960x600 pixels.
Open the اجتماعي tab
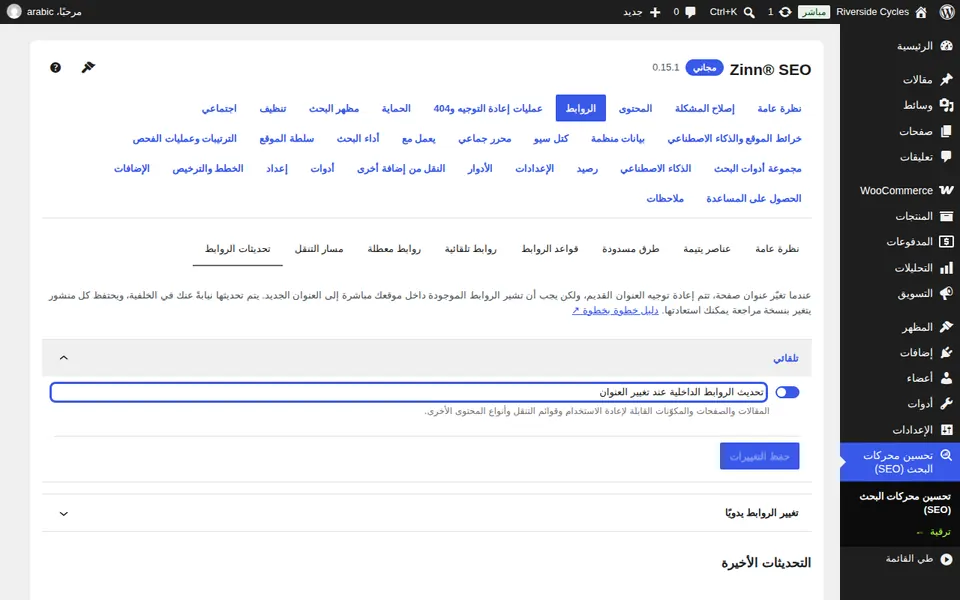(x=219, y=108)
